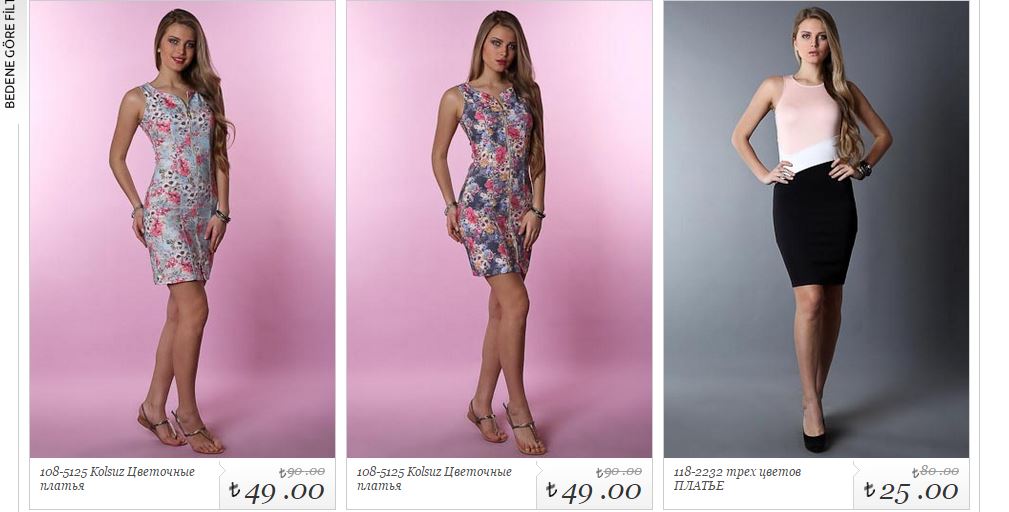This screenshot has height=512, width=1009.
Task: Click the sandals of first floral dress model
Action: [181, 428]
